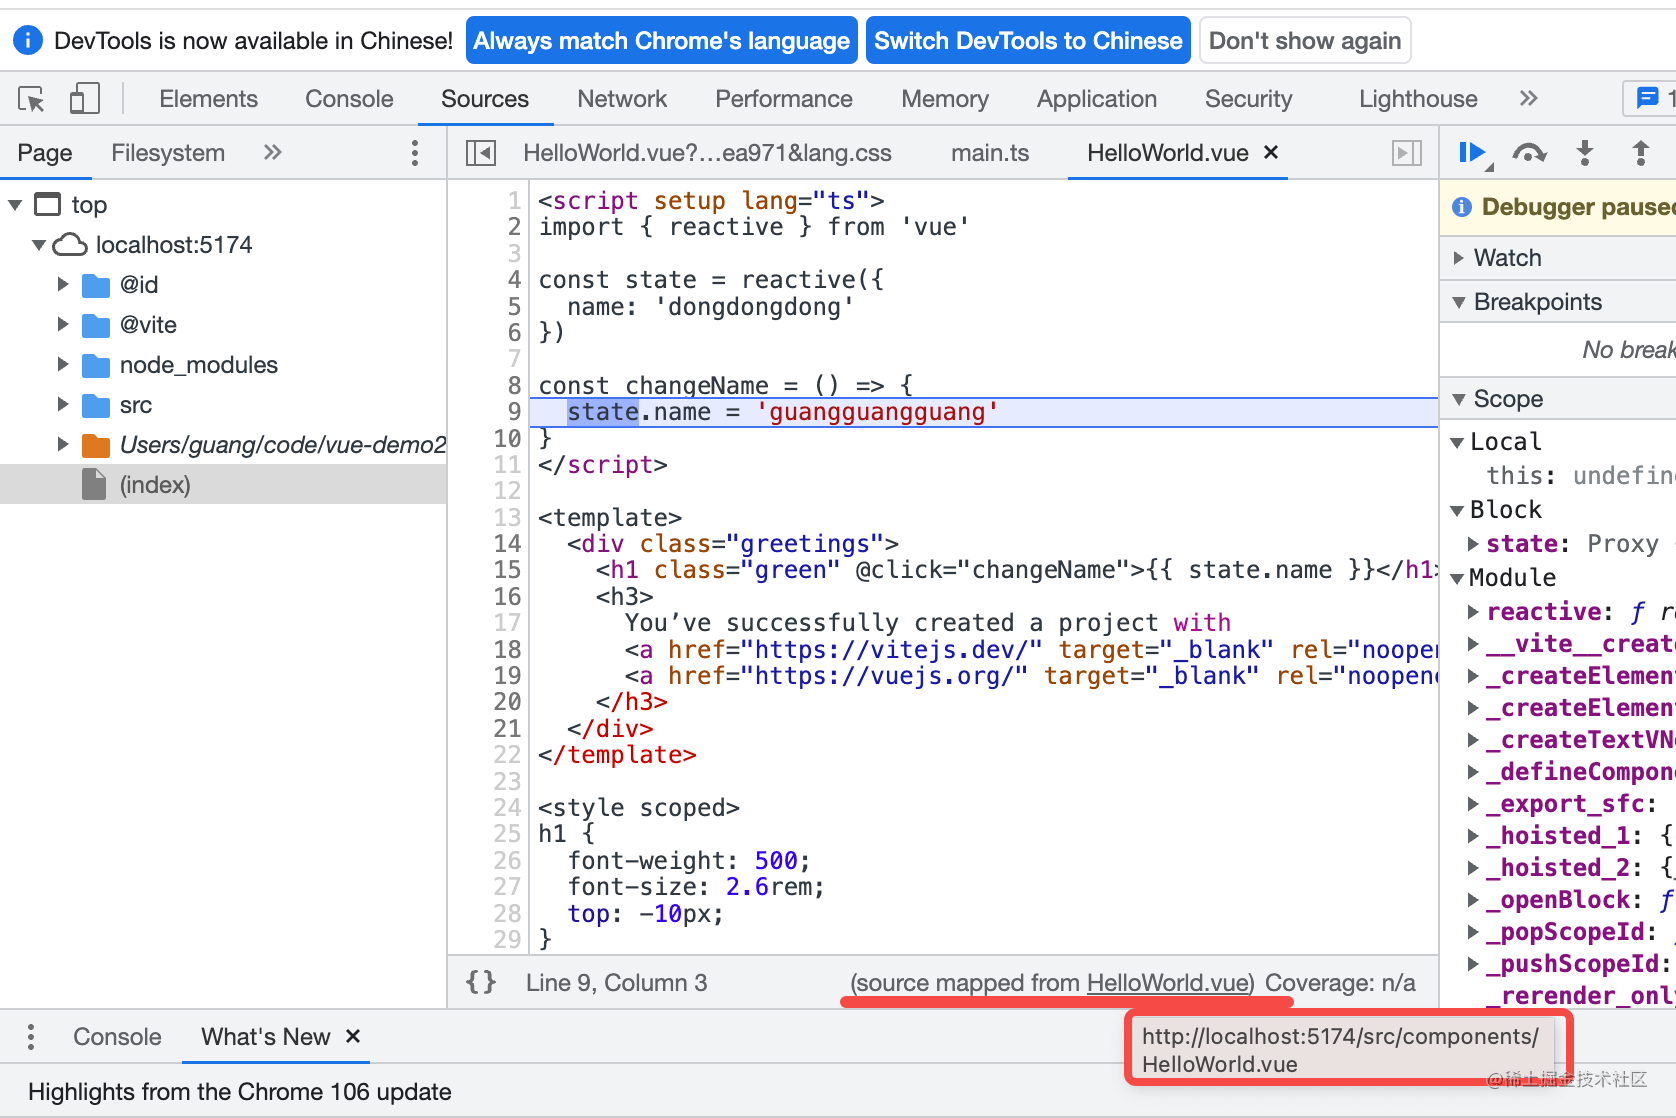Viewport: 1676px width, 1118px height.
Task: Click the step out of function icon
Action: [1641, 153]
